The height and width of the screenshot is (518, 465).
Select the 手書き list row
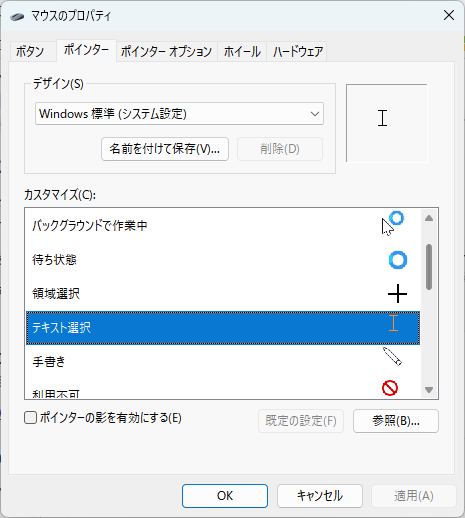[223, 361]
